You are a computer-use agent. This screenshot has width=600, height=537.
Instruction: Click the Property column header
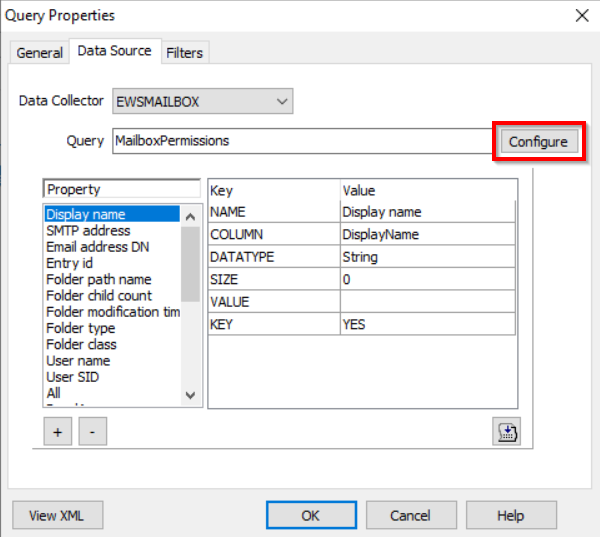point(122,189)
